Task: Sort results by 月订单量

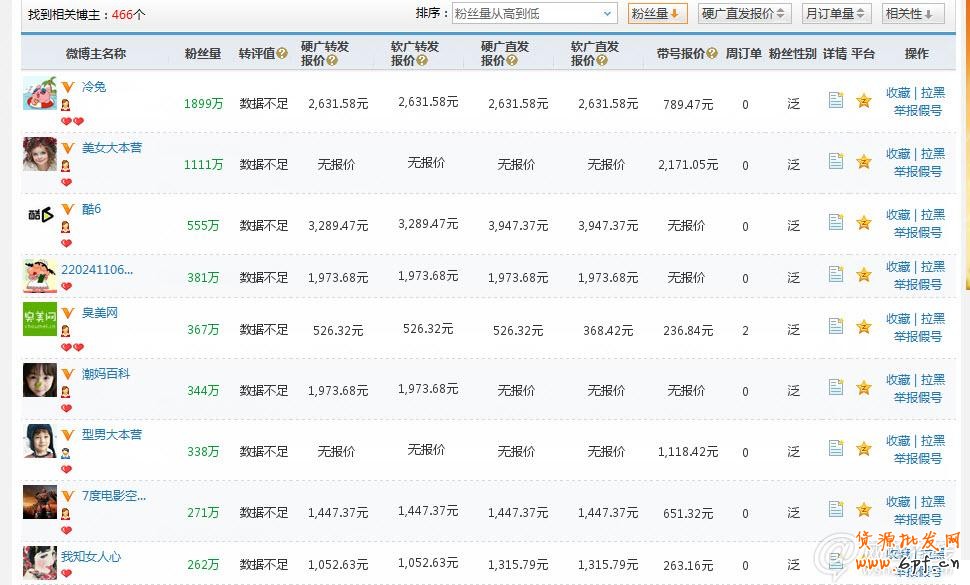Action: tap(837, 13)
